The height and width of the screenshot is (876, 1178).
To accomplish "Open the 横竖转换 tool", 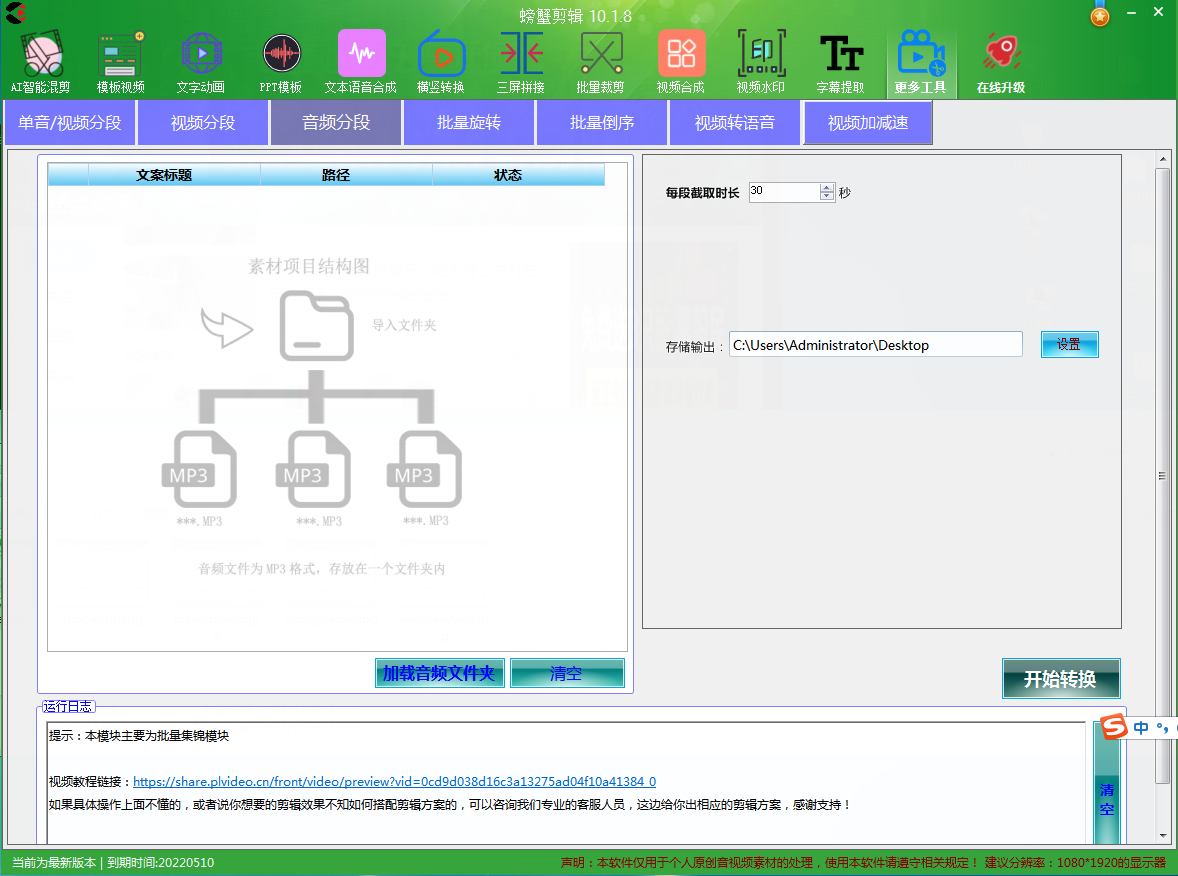I will [441, 63].
